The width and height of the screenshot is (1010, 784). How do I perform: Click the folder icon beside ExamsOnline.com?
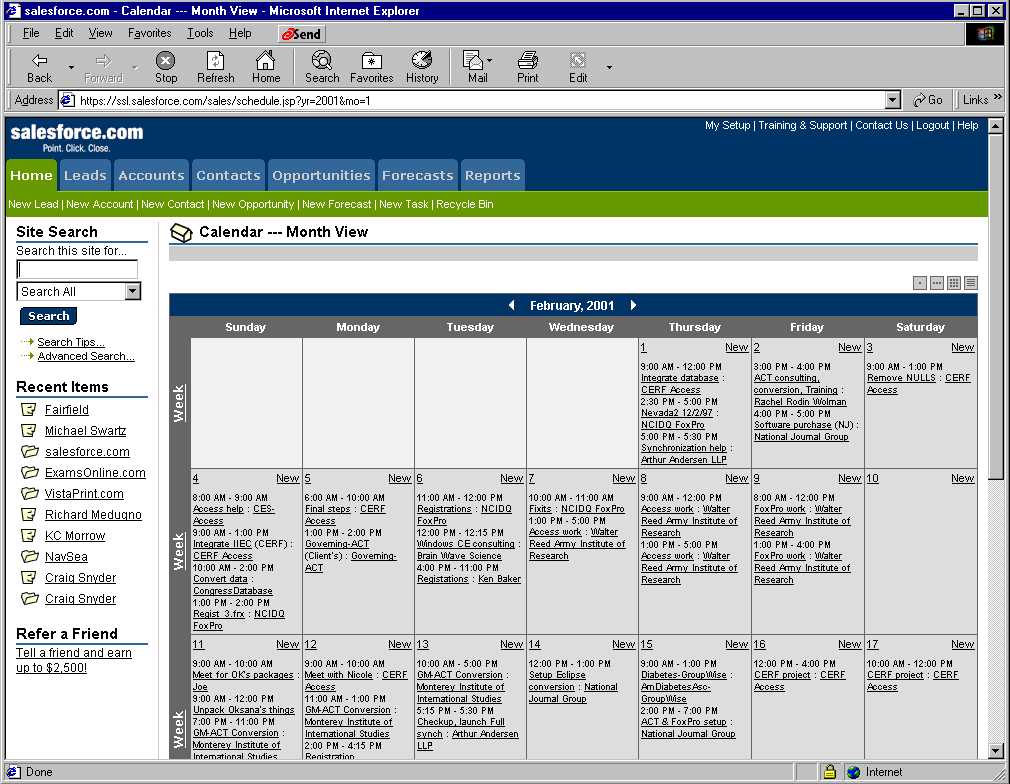(29, 472)
